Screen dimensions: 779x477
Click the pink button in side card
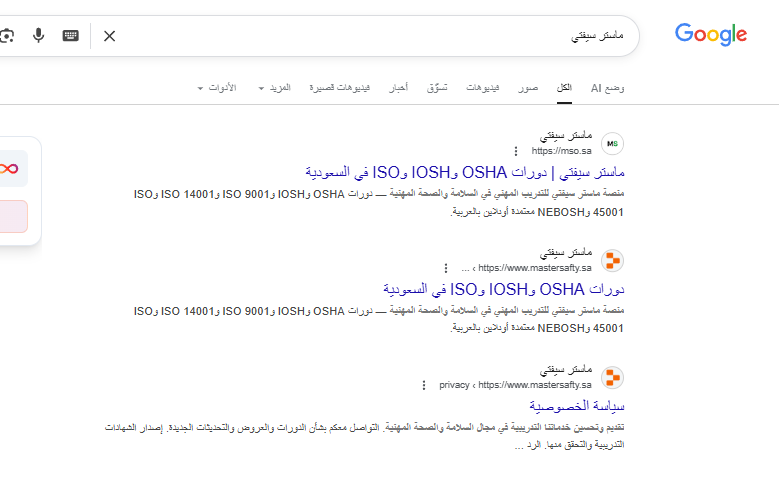click(x=13, y=217)
